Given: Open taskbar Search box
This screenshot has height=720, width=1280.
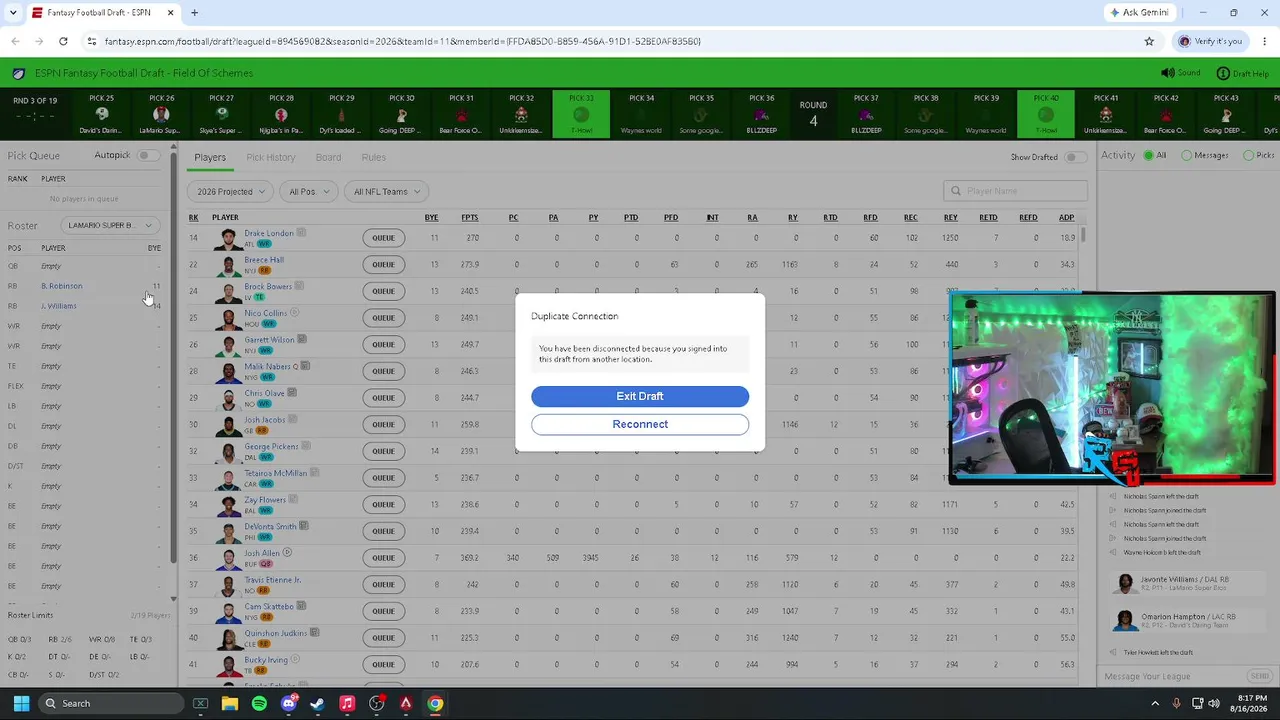Looking at the screenshot, I should [x=110, y=703].
